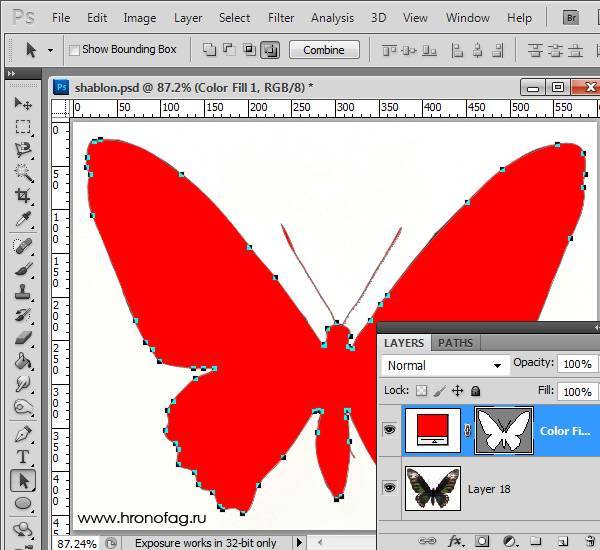Click Align top edges icon

[x=389, y=51]
